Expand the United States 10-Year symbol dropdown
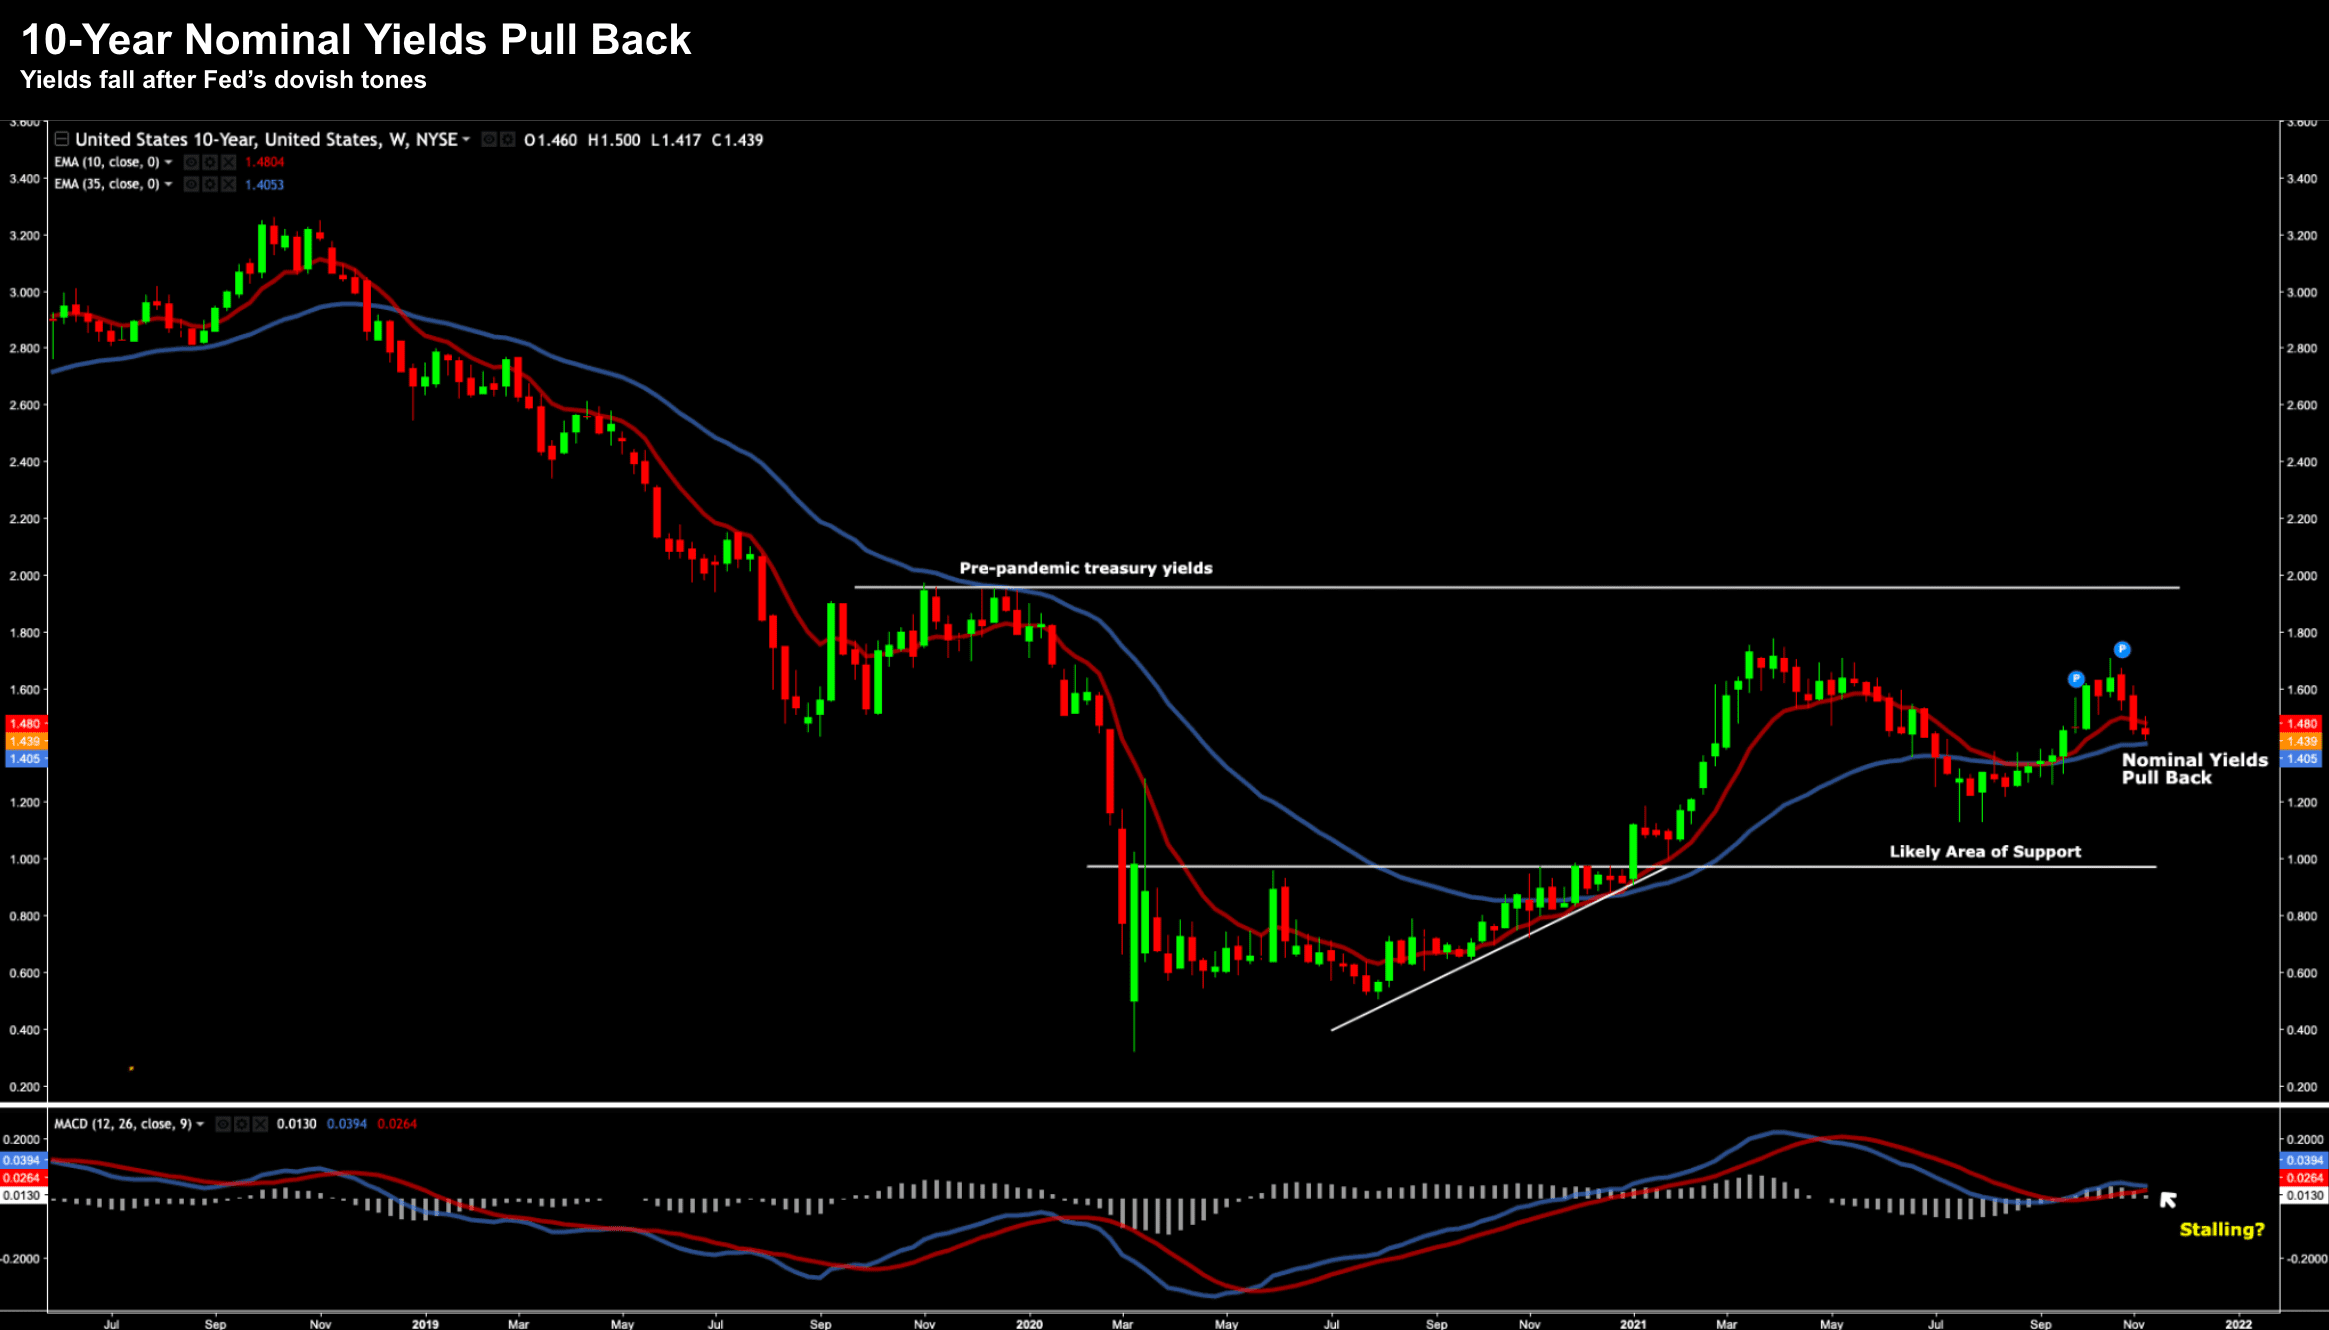This screenshot has height=1330, width=2329. click(x=466, y=140)
